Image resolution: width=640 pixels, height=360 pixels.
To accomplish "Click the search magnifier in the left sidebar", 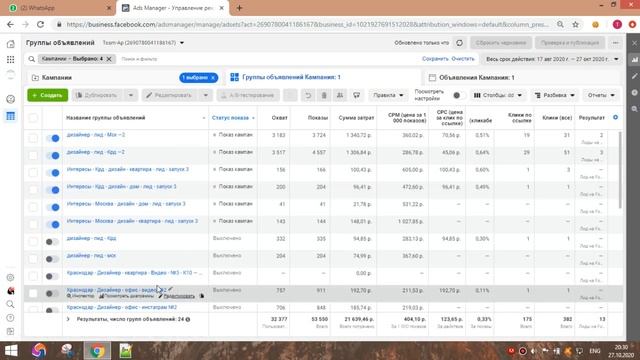I will [11, 304].
